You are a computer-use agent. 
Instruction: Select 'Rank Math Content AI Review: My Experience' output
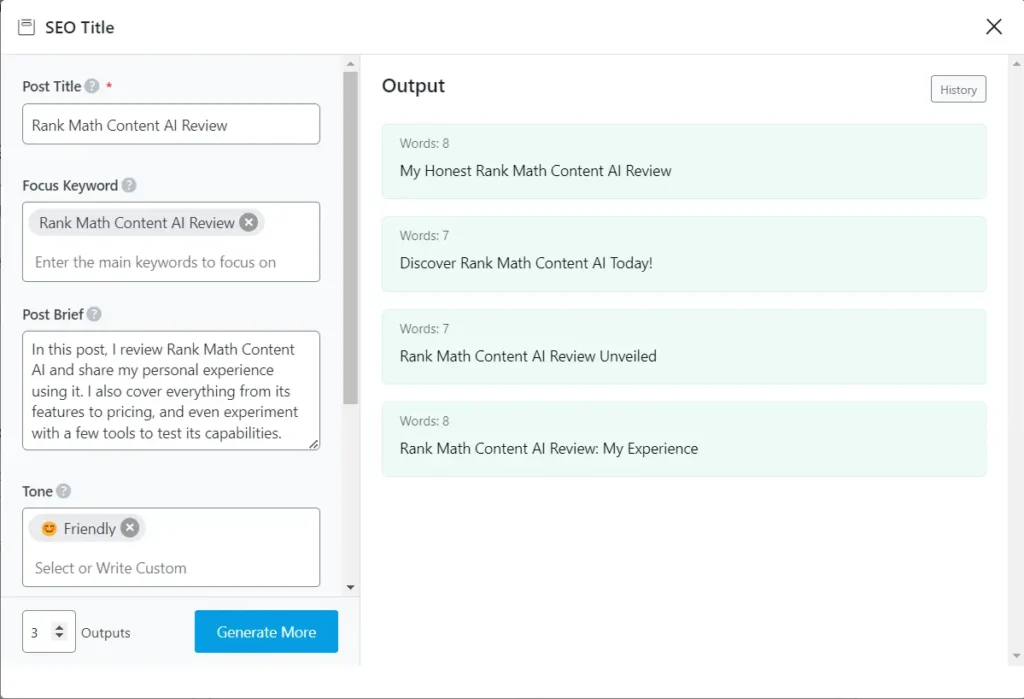tap(684, 439)
